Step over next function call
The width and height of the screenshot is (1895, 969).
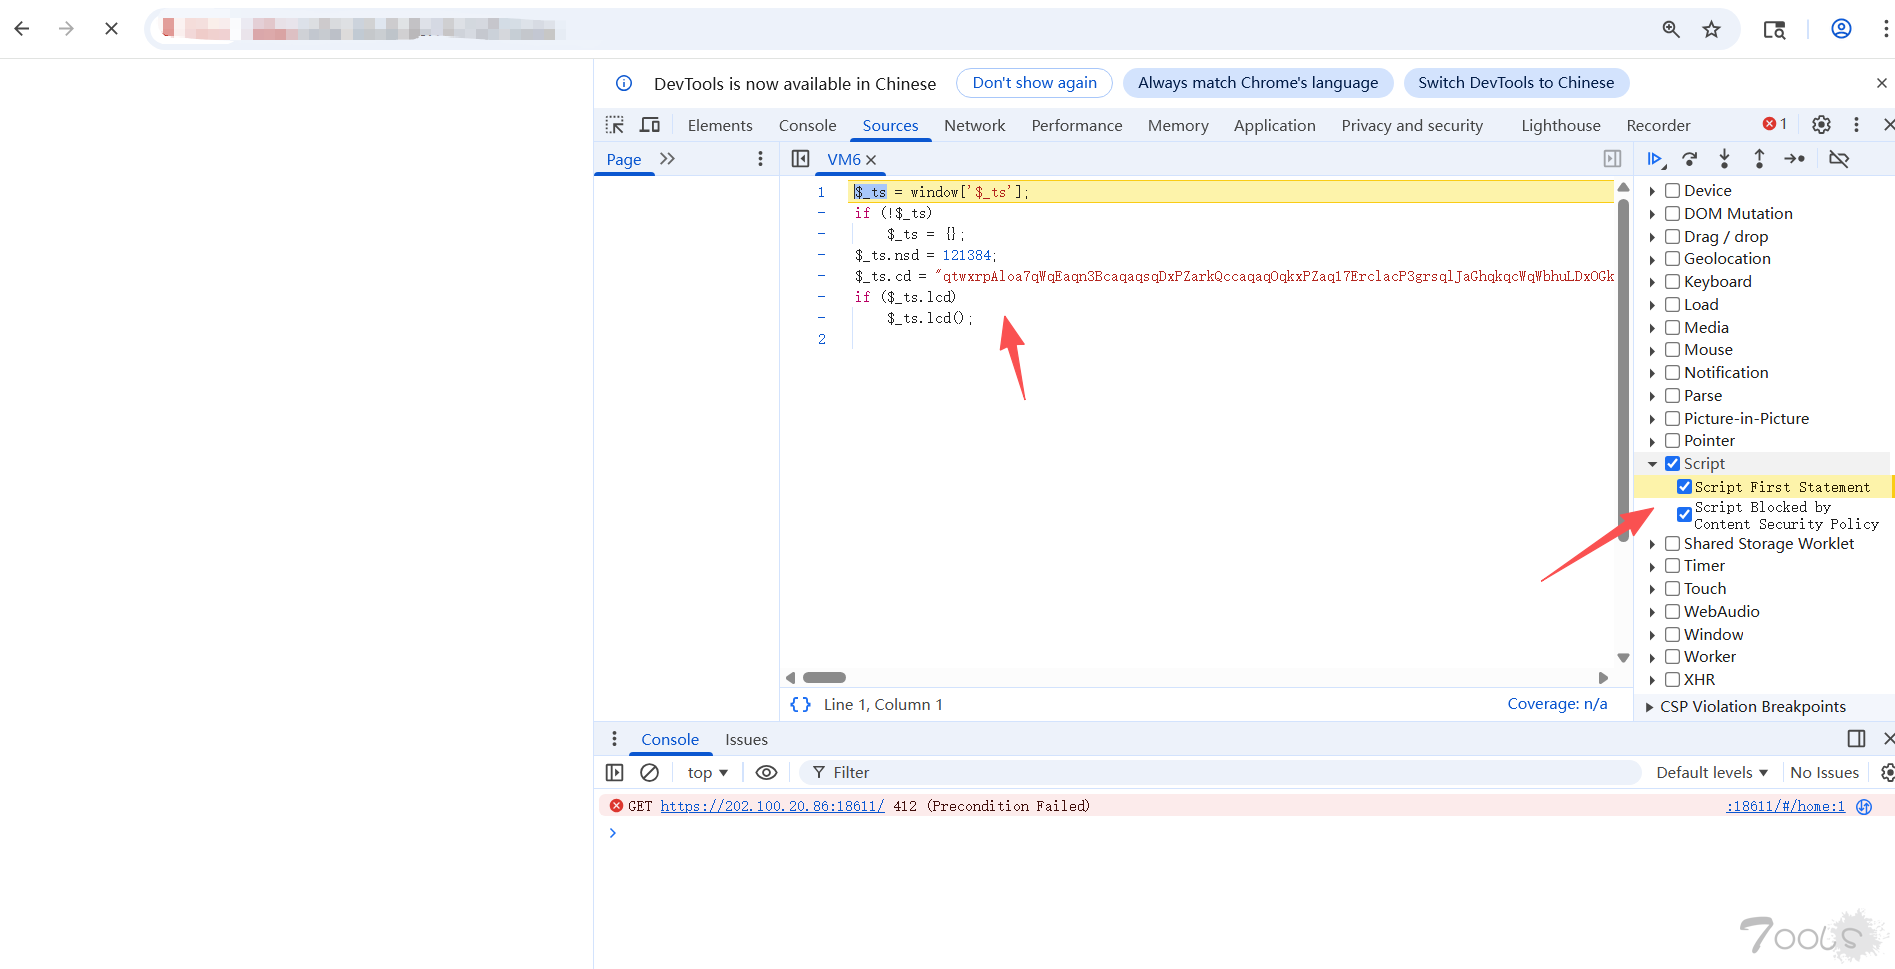point(1690,159)
